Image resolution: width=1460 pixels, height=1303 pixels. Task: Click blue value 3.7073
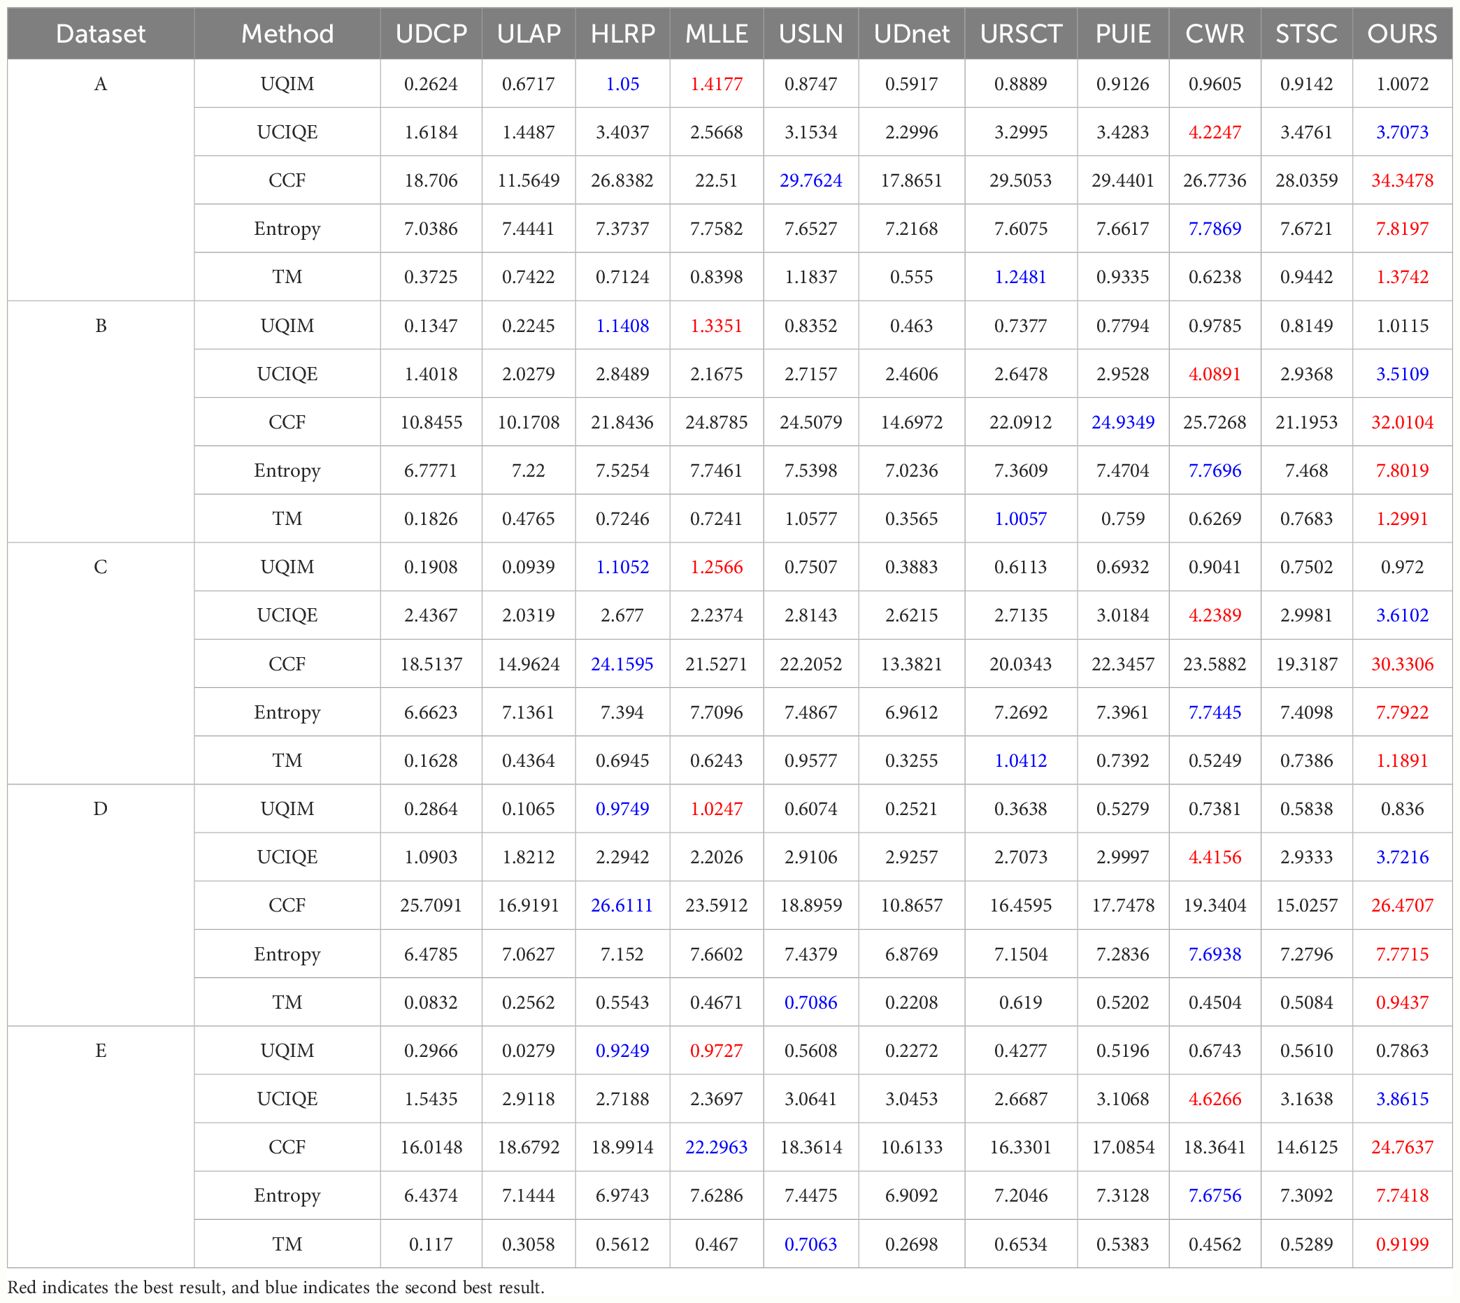1402,132
